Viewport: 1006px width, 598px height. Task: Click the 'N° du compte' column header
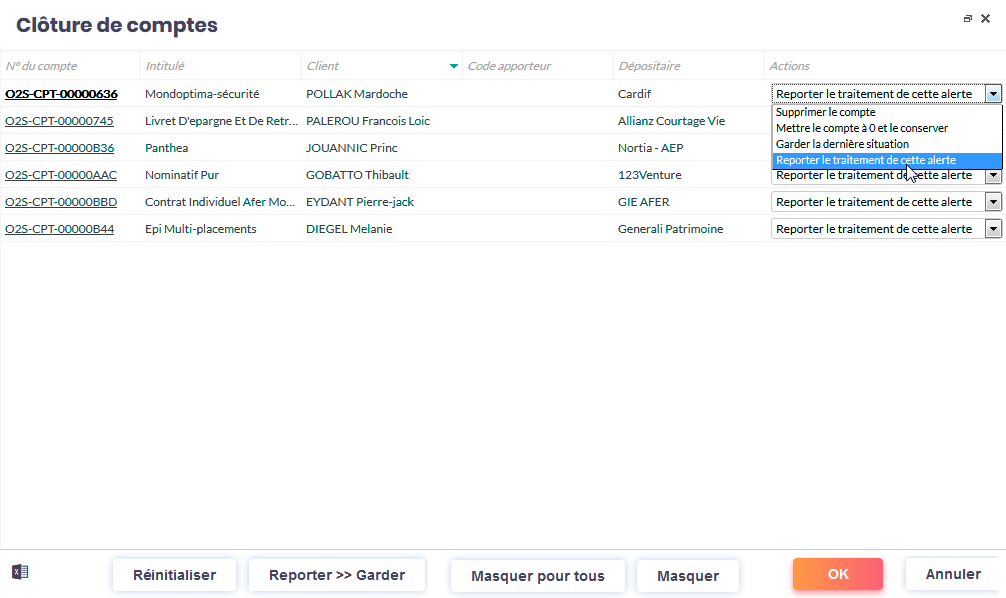click(41, 66)
